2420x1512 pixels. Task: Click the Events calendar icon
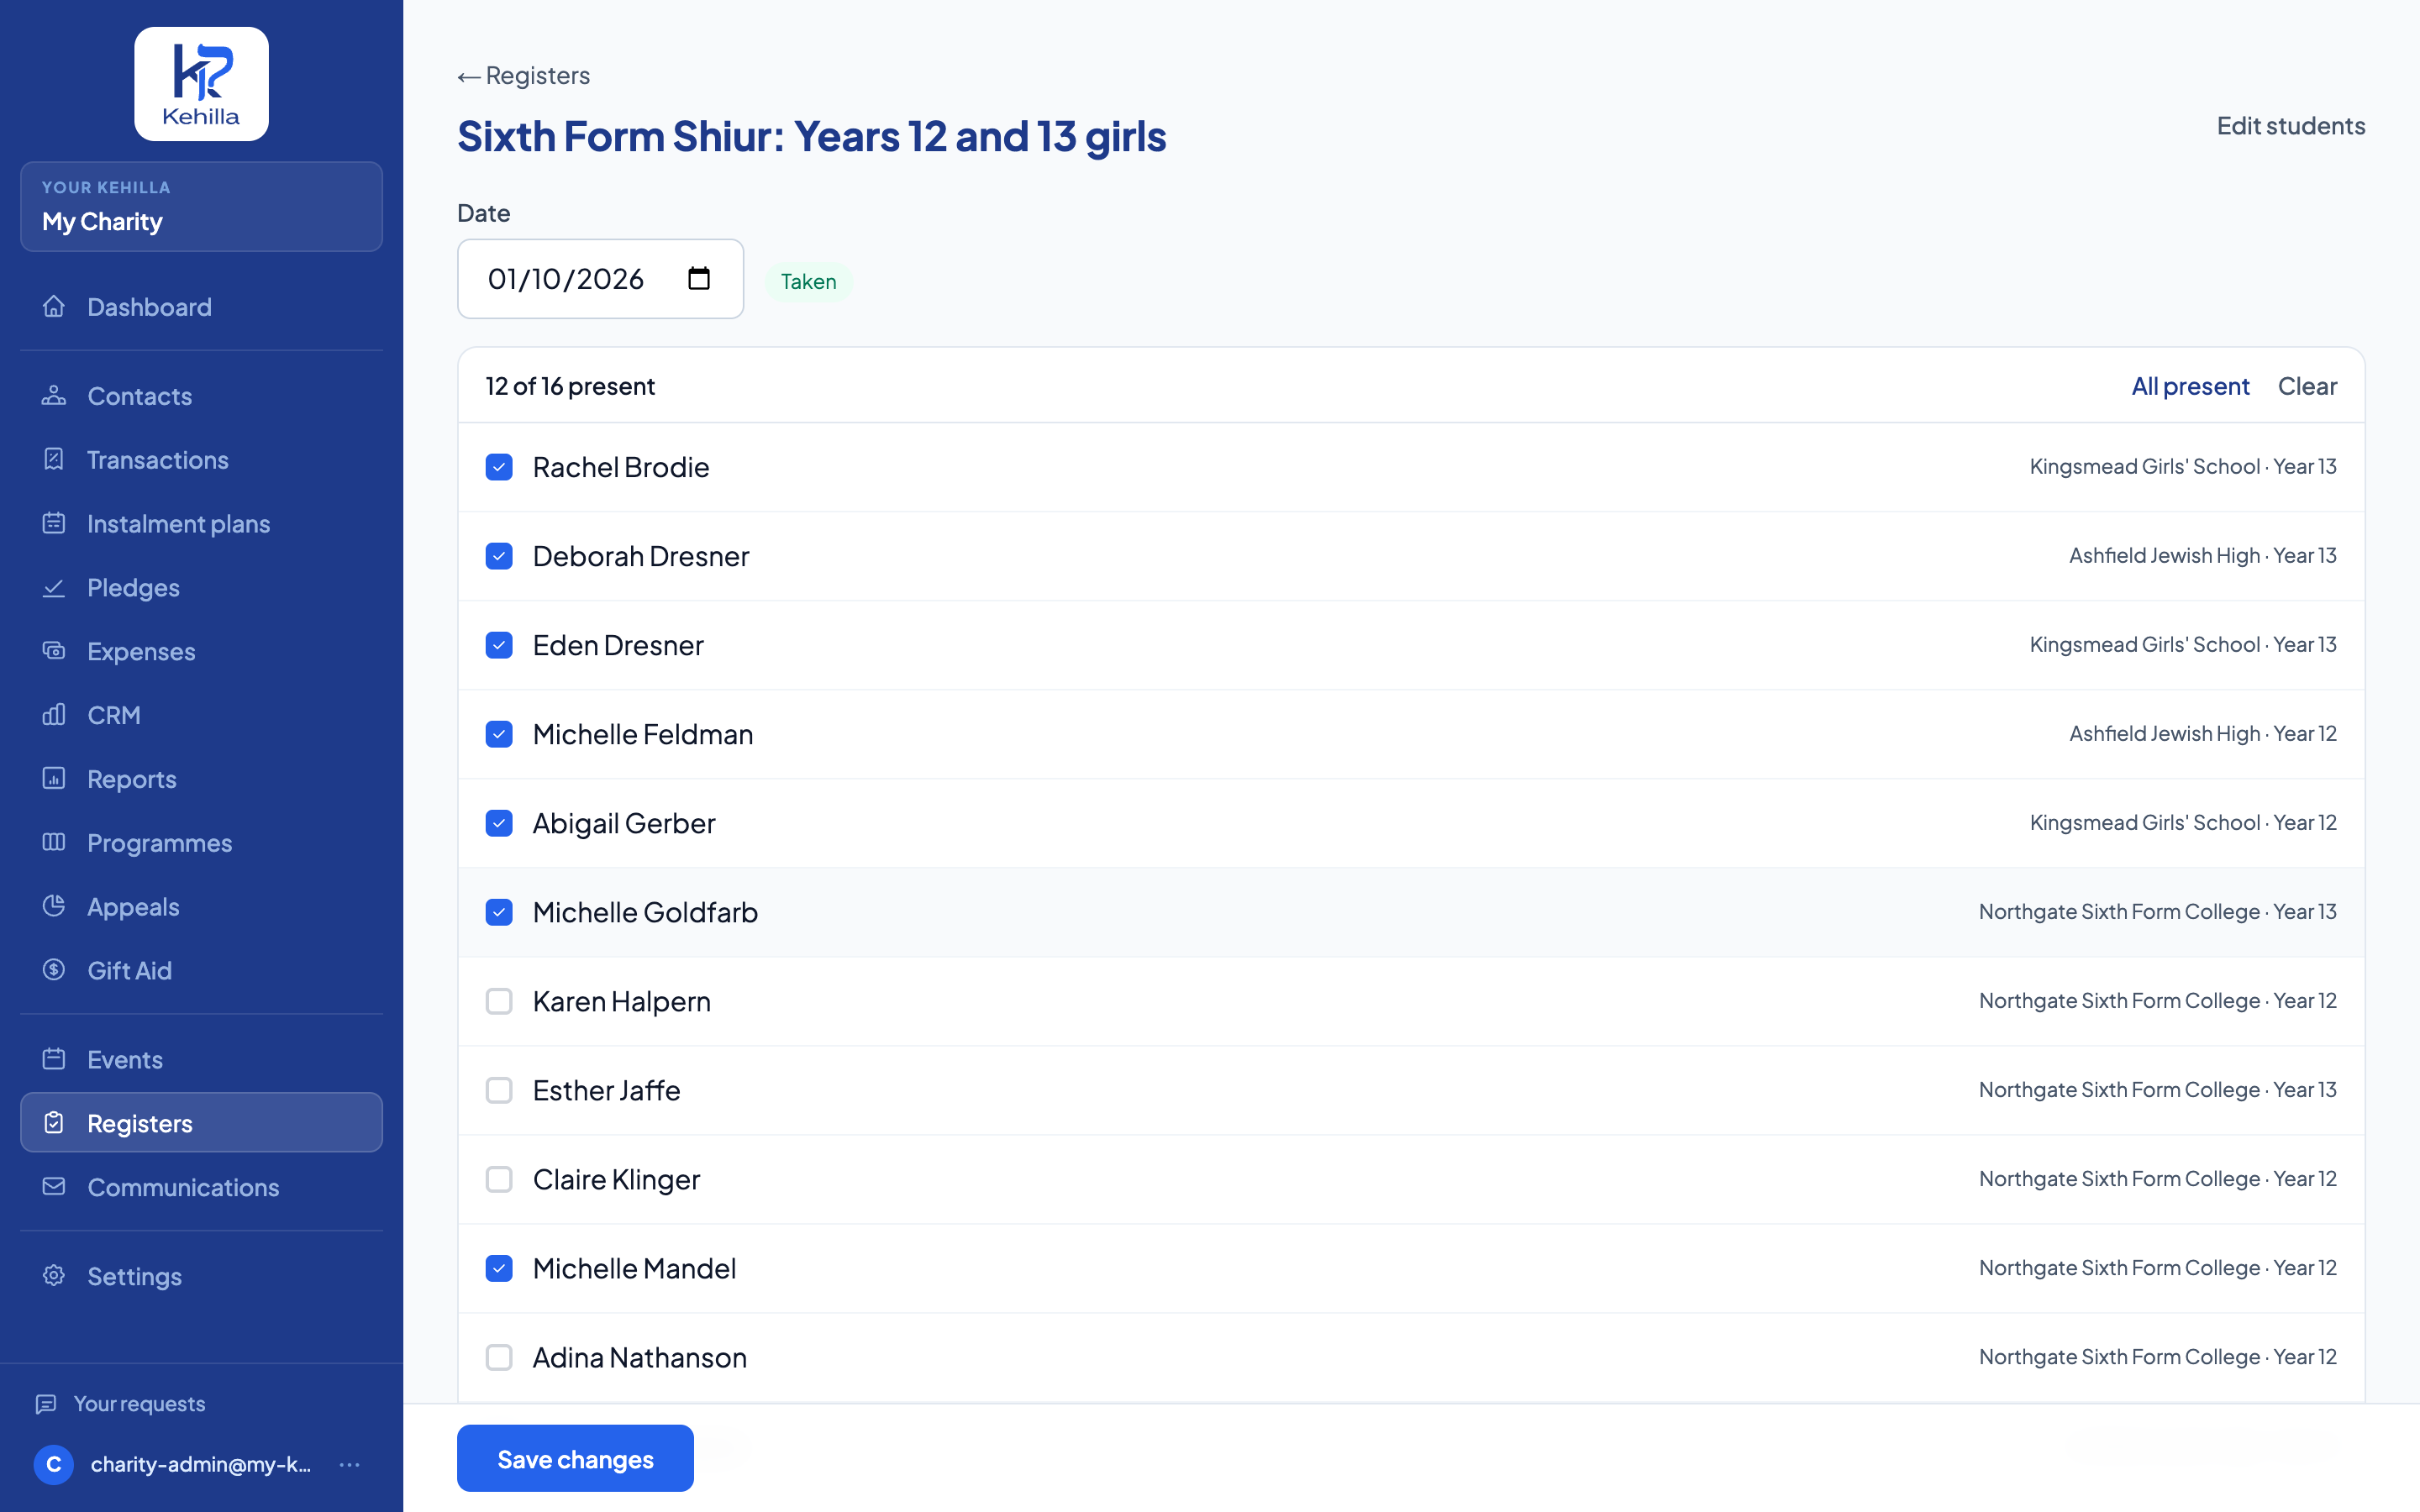click(54, 1059)
